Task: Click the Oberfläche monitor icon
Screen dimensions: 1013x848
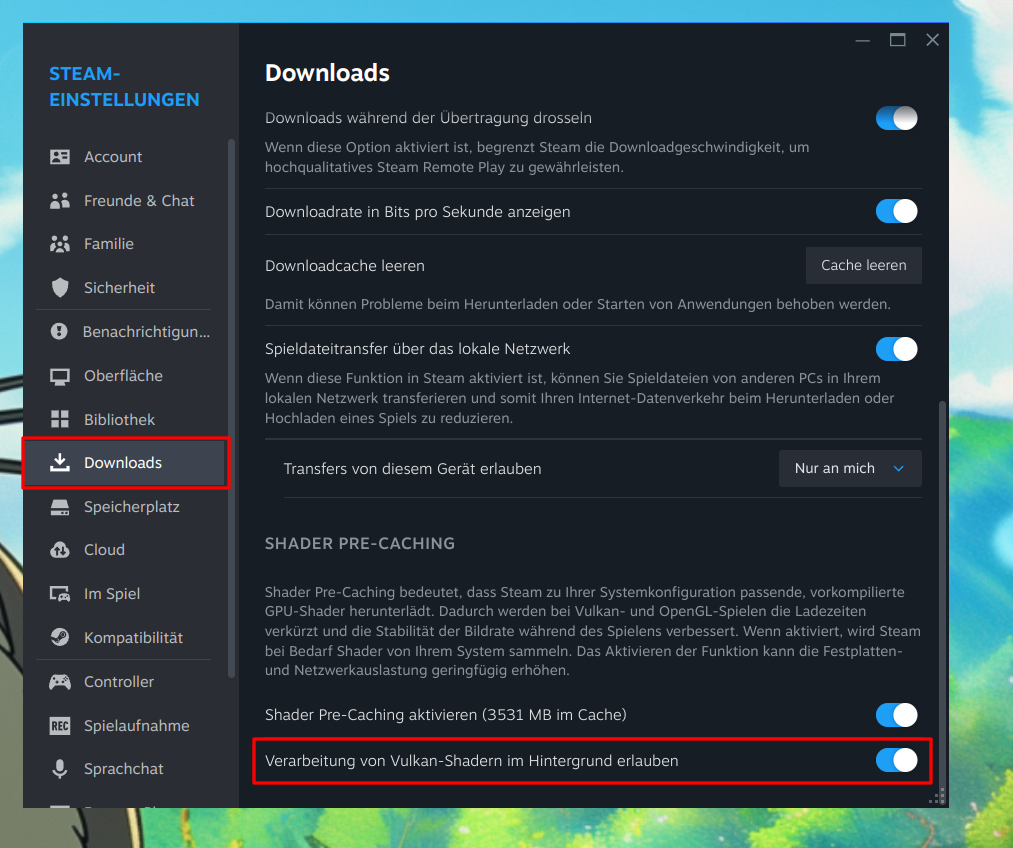Action: click(x=59, y=376)
